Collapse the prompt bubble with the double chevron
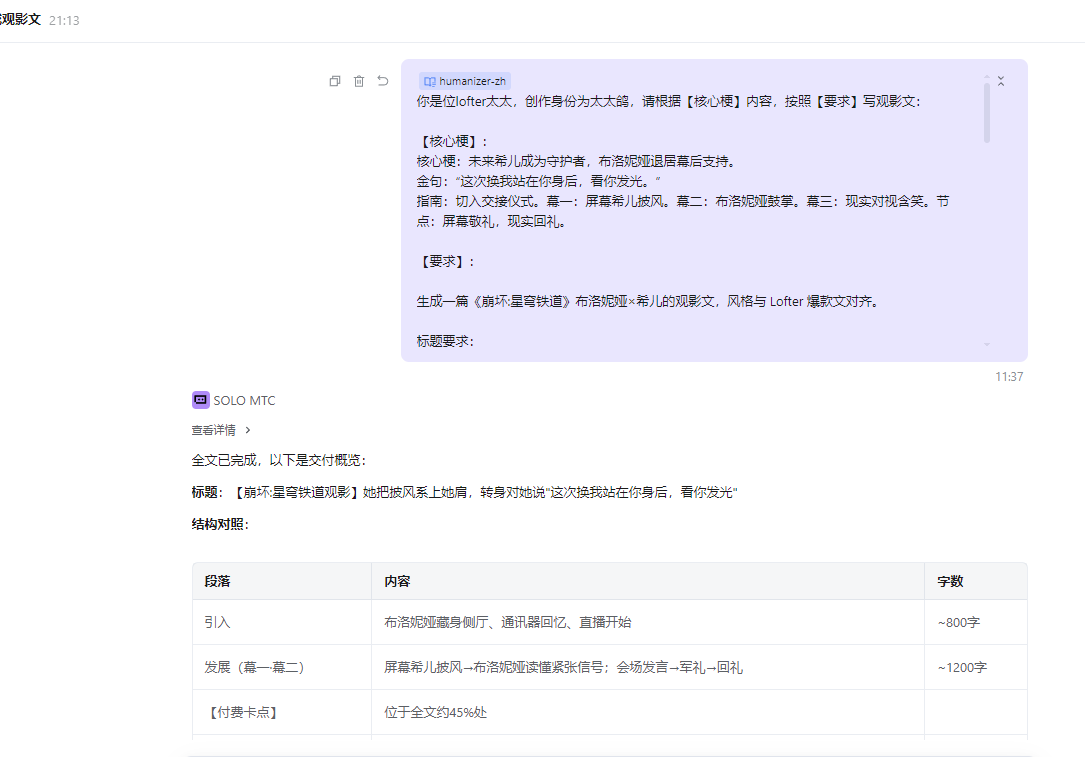This screenshot has width=1085, height=757. (1001, 81)
